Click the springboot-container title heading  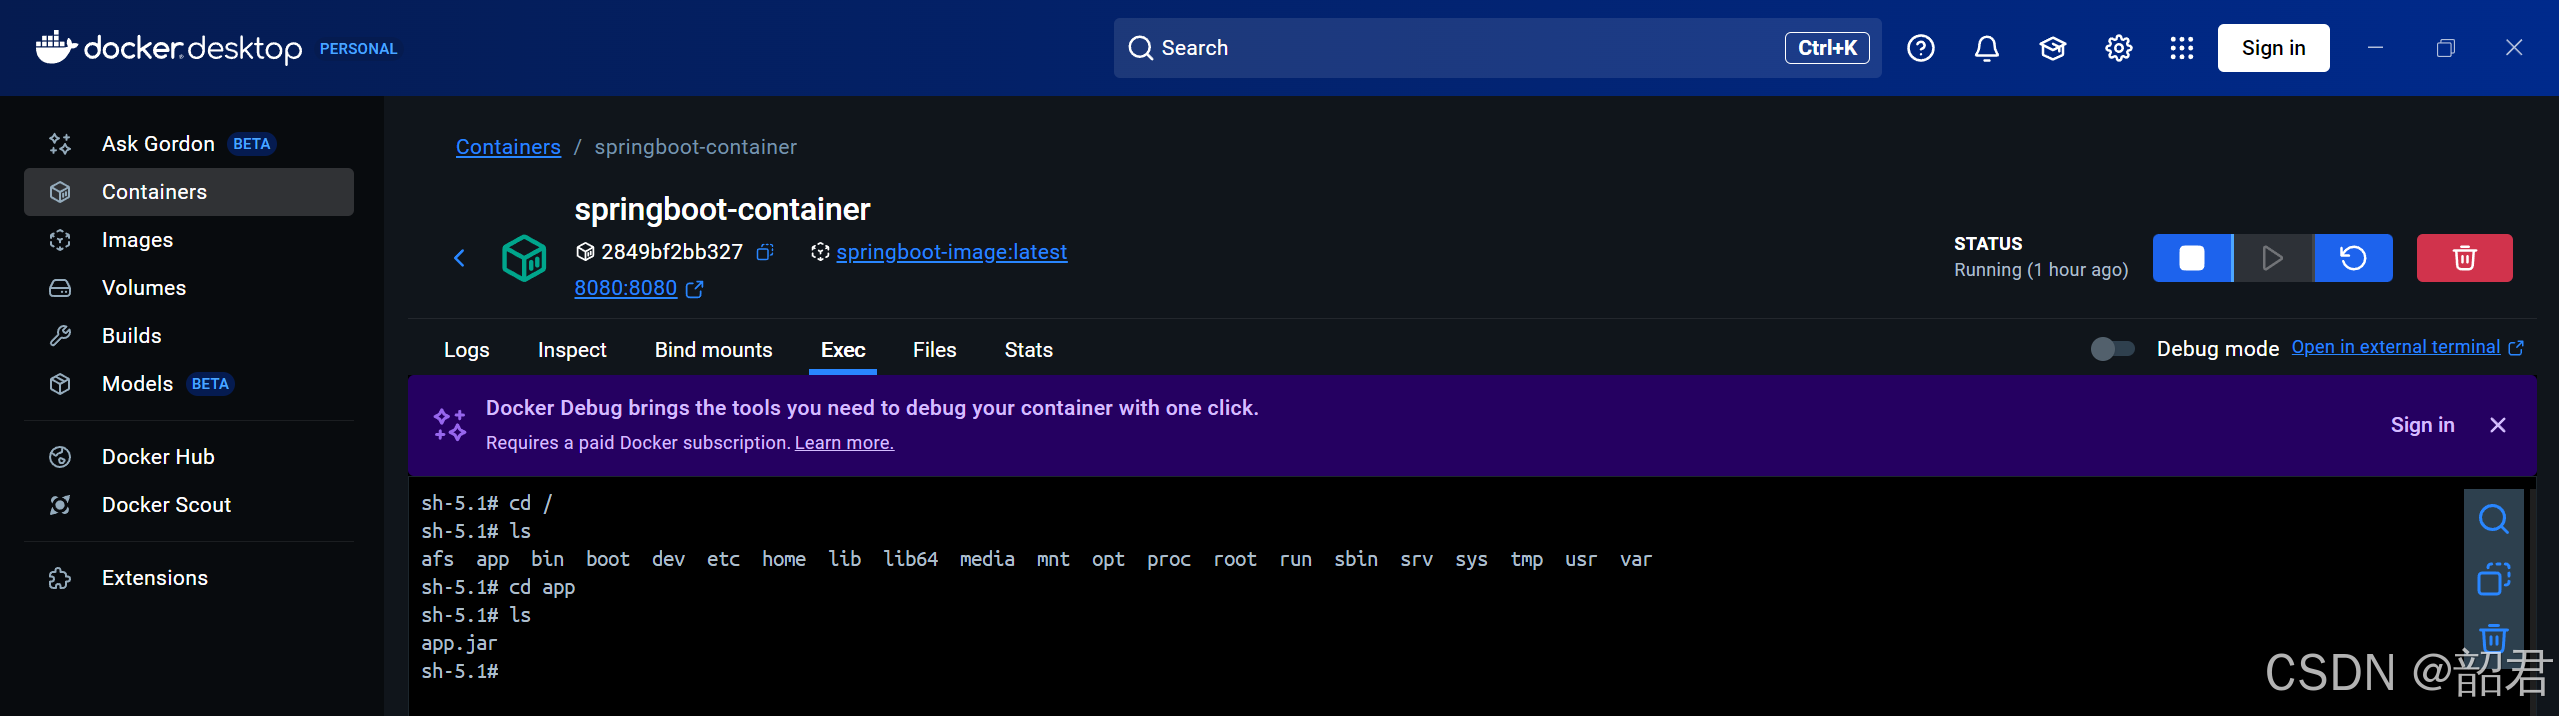pos(722,209)
